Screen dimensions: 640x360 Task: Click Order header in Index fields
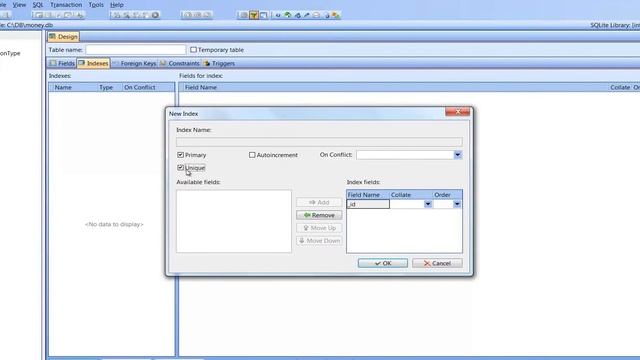click(447, 195)
